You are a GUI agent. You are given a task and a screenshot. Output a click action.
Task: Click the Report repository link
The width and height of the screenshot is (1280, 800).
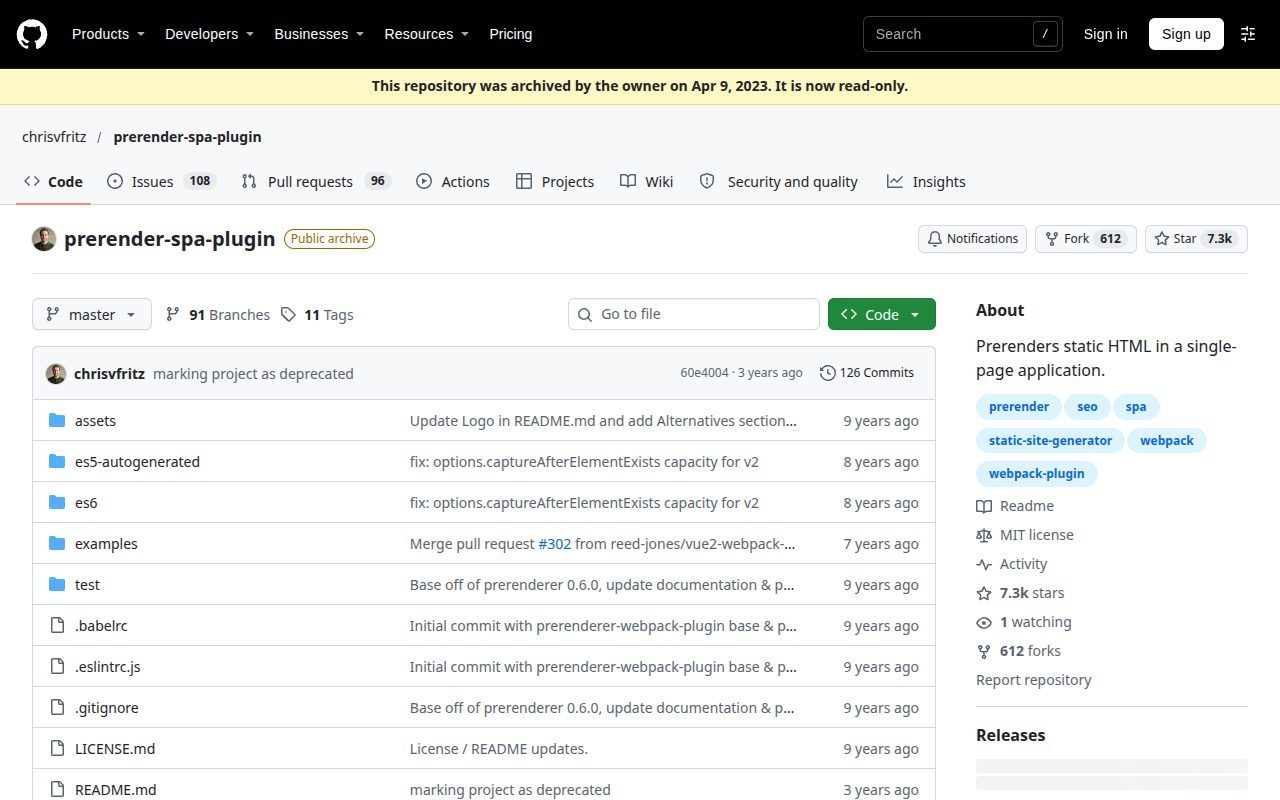coord(1033,680)
